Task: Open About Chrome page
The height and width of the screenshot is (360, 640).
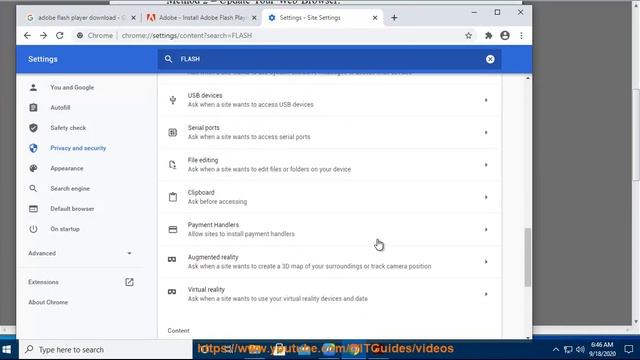Action: point(48,302)
